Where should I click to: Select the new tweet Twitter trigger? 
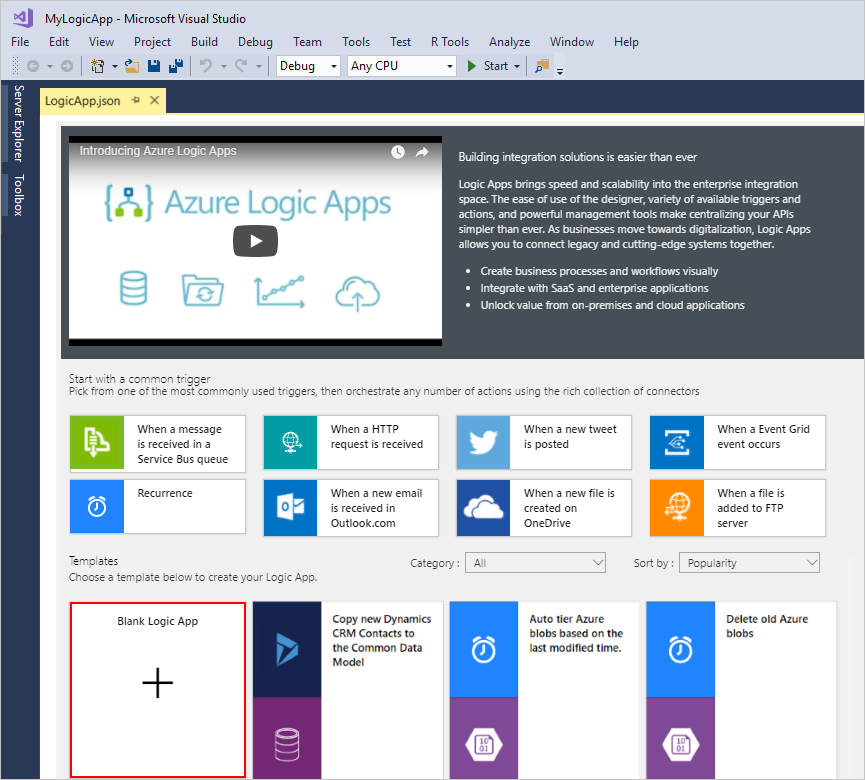coord(543,442)
